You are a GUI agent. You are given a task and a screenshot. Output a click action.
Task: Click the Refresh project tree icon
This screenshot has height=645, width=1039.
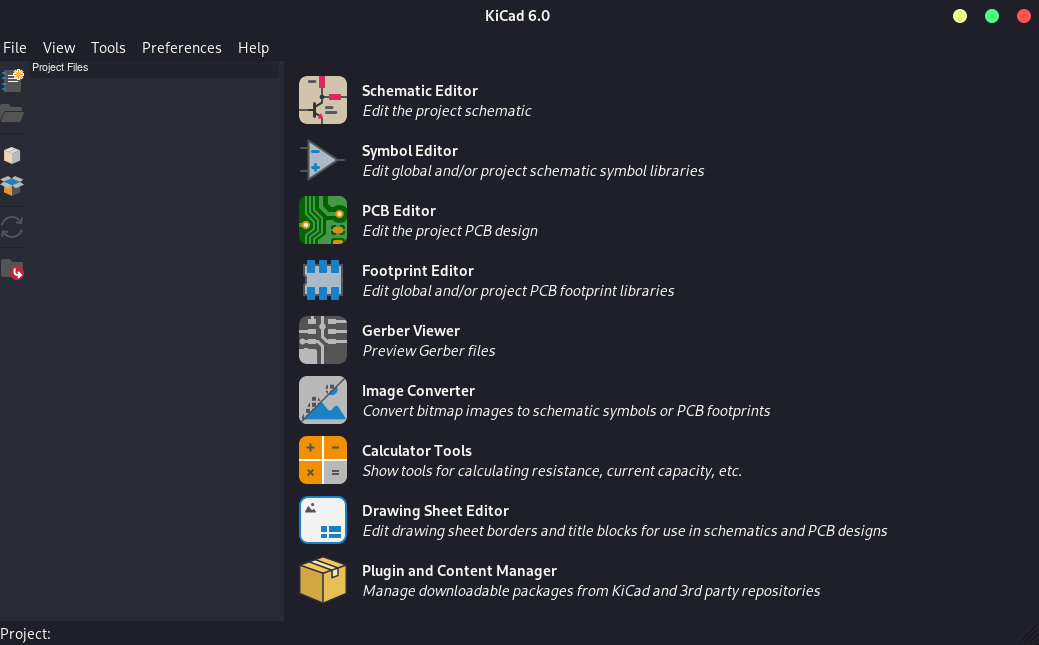12,227
